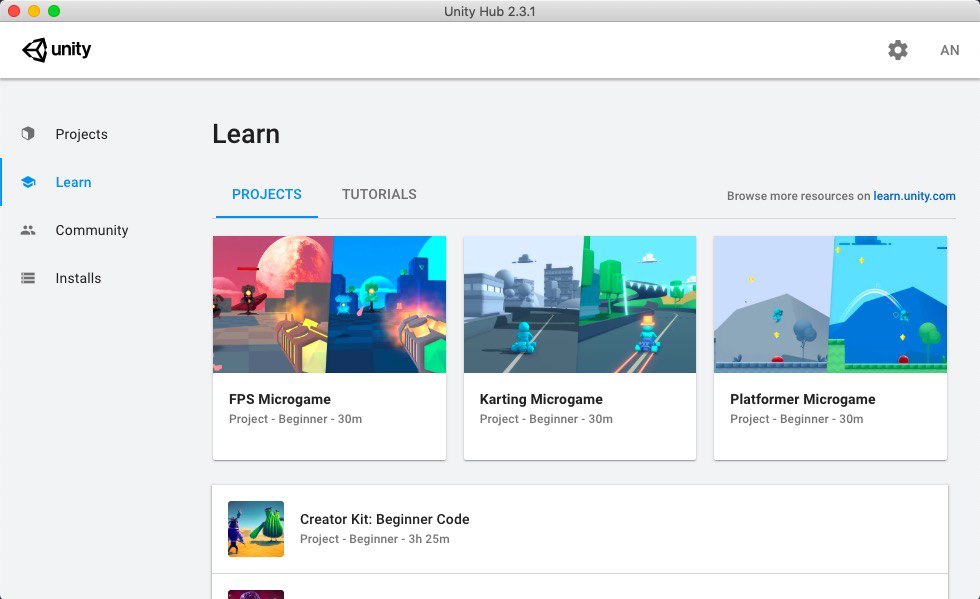Click the Creator Kit: Beginner Code thumbnail
980x599 pixels.
(x=256, y=529)
